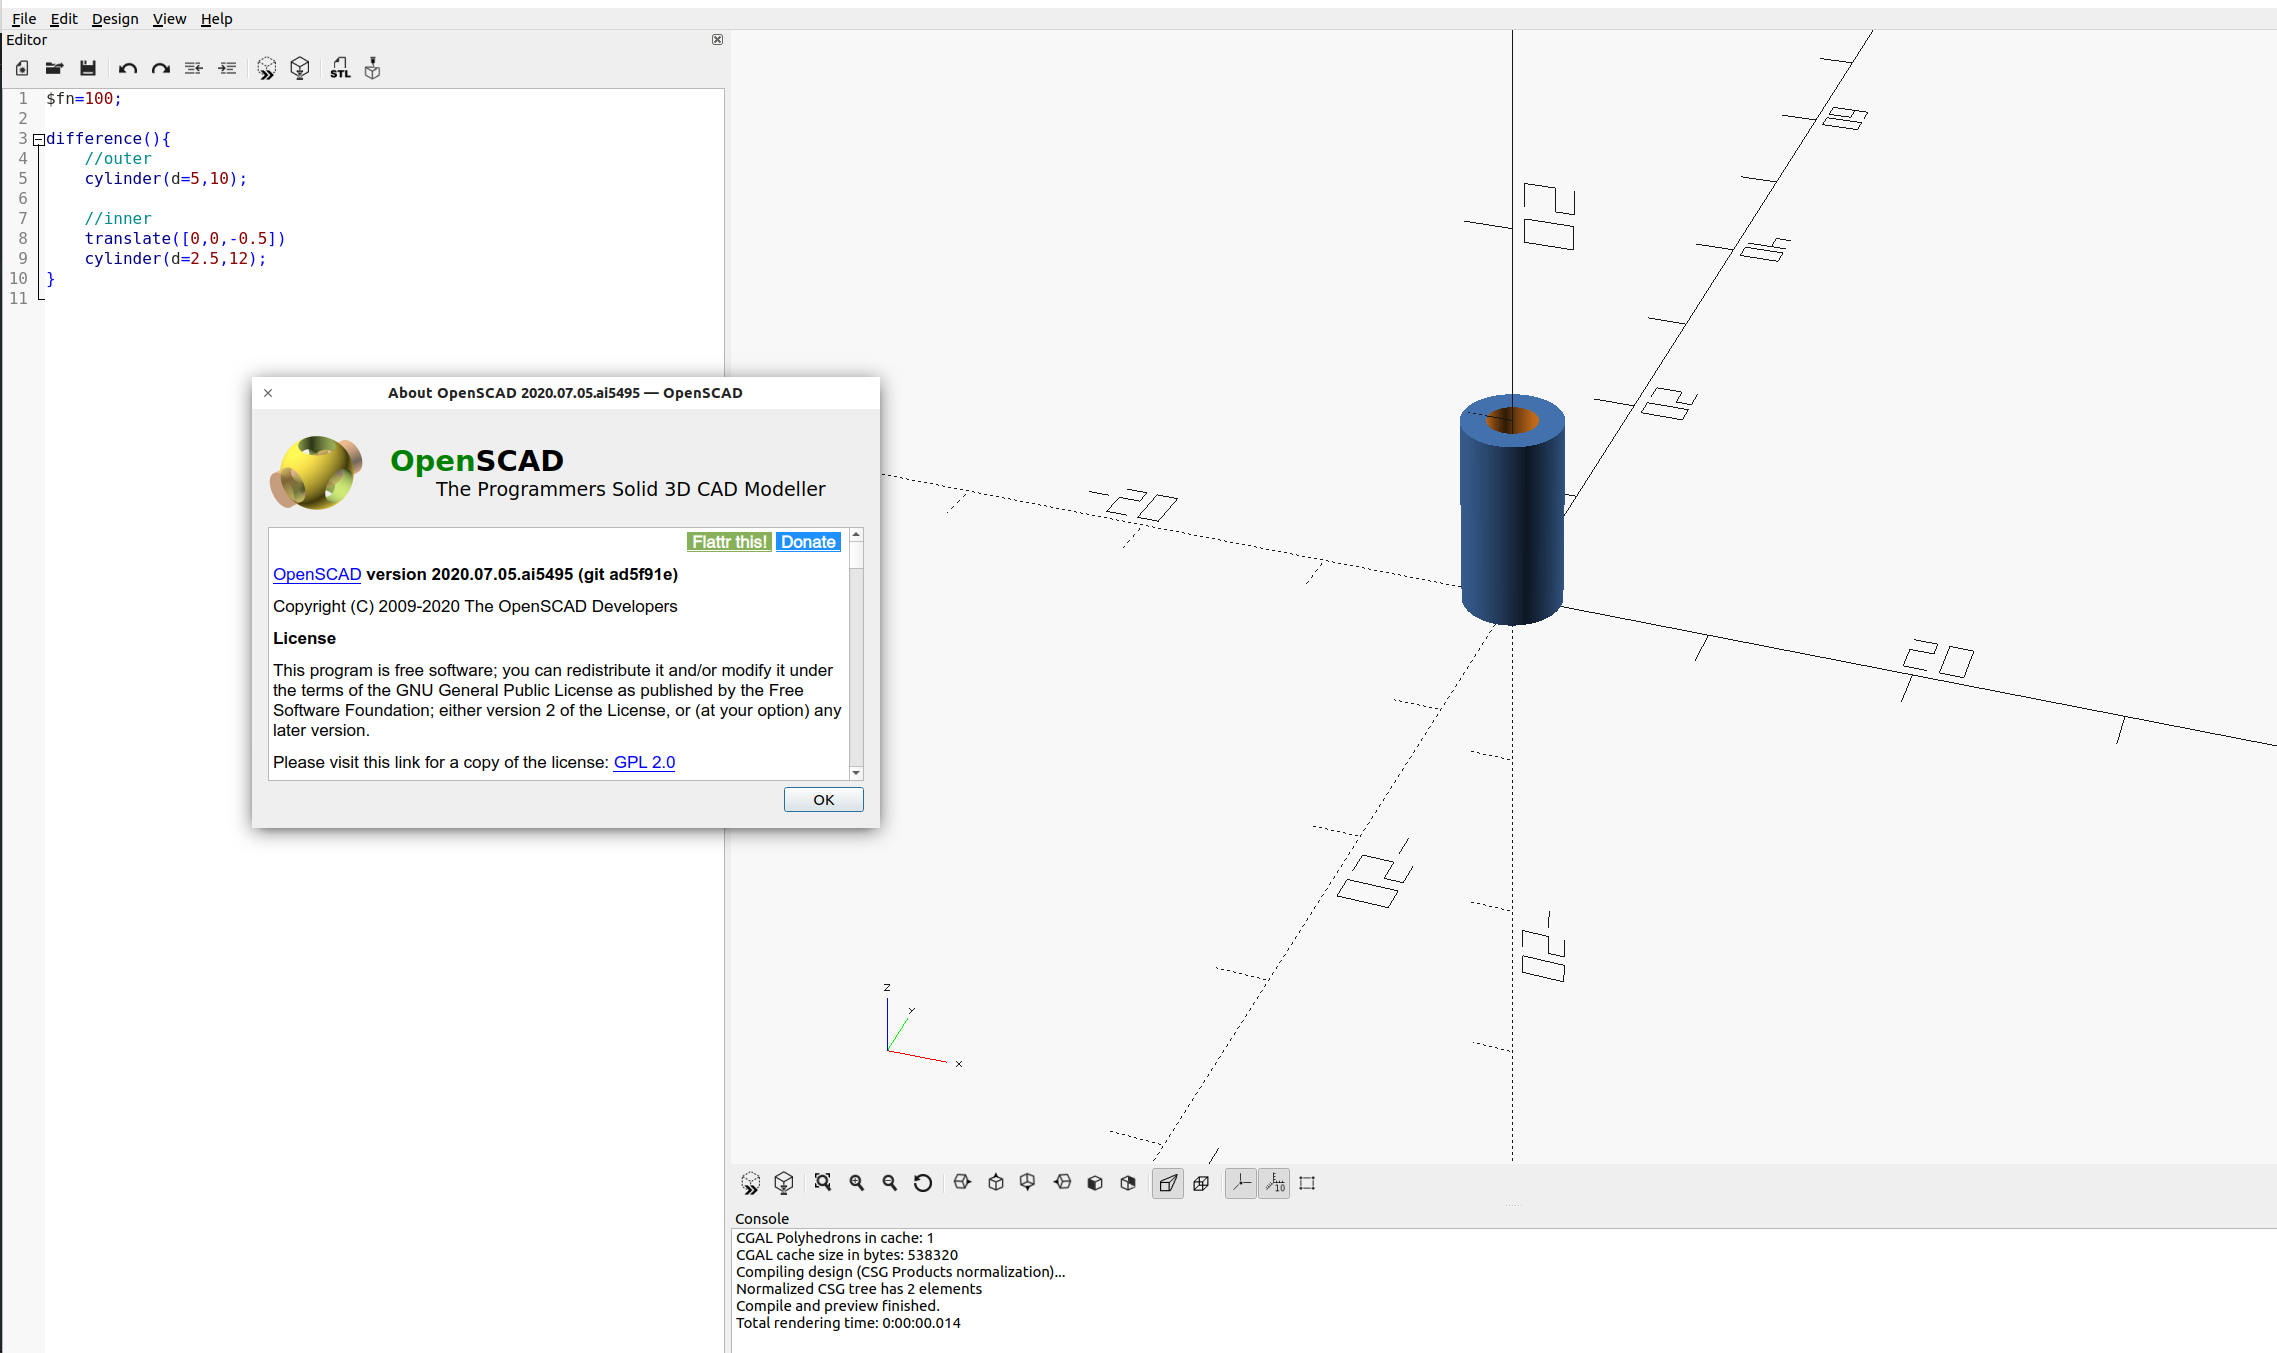Screen dimensions: 2277x1353
Task: Open the View menu
Action: (x=168, y=18)
